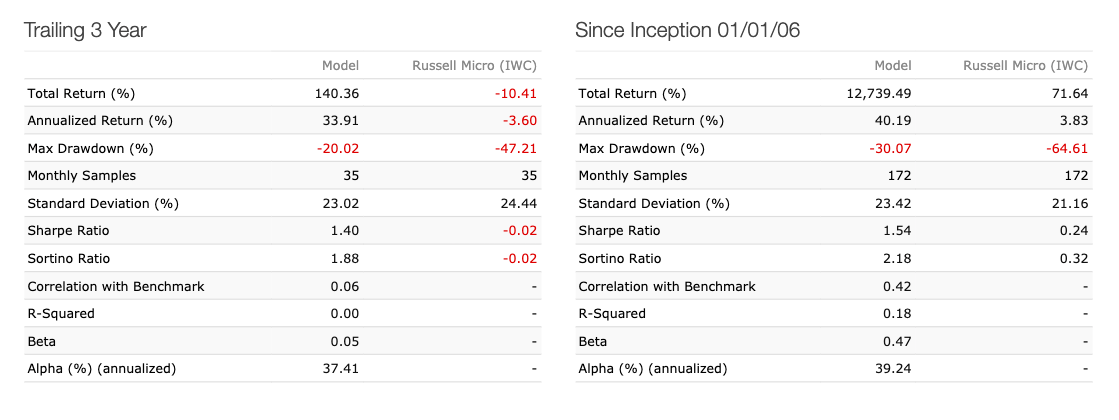Select the Max Drawdown value -20.02
1119x420 pixels.
(x=338, y=149)
